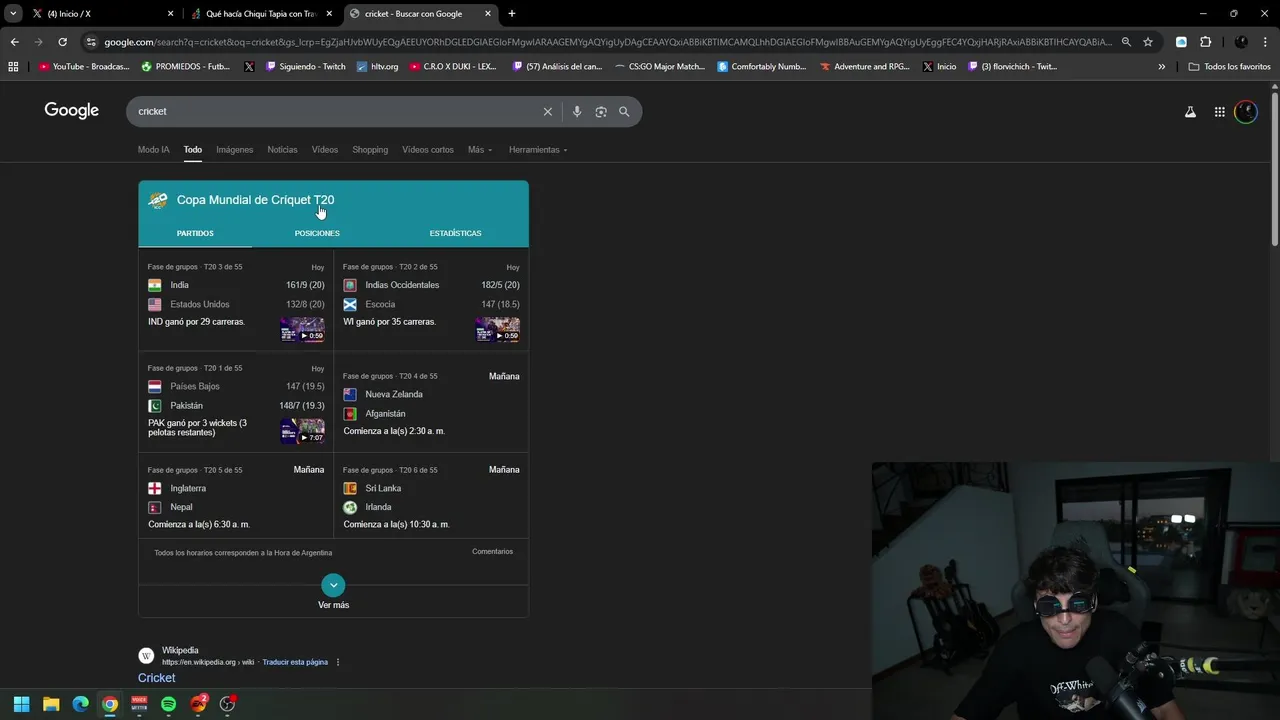The image size is (1280, 720).
Task: Open the zoom magnifier icon in address bar
Action: tap(1126, 42)
